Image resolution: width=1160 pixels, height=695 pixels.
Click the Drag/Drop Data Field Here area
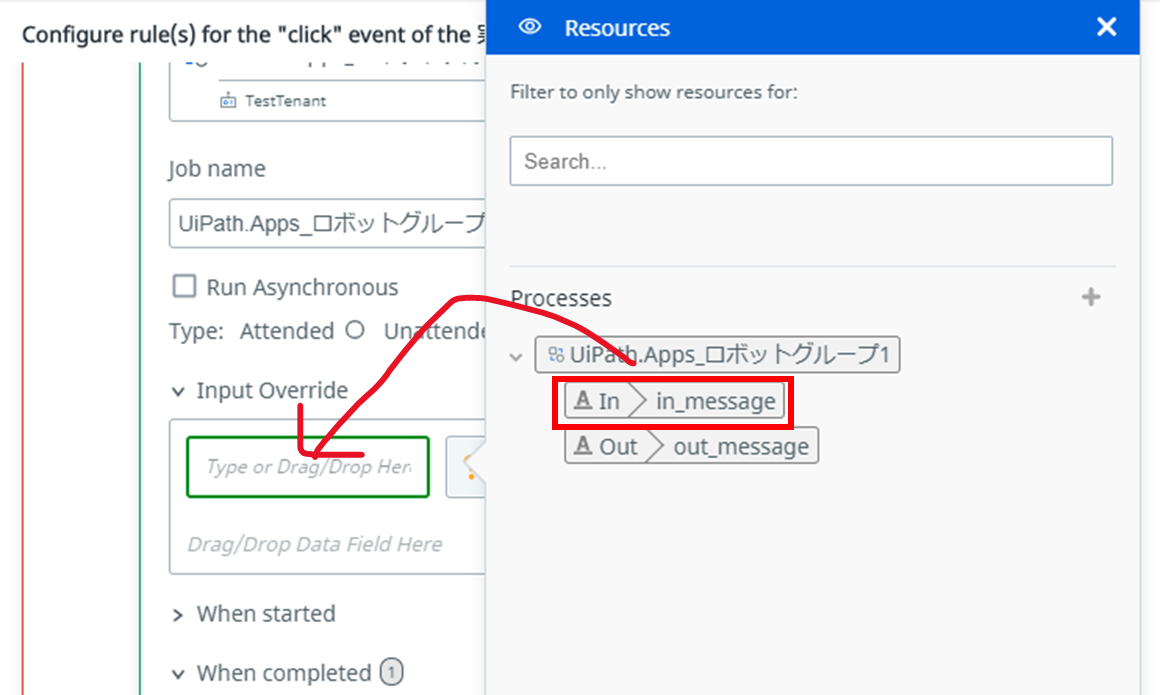click(314, 544)
